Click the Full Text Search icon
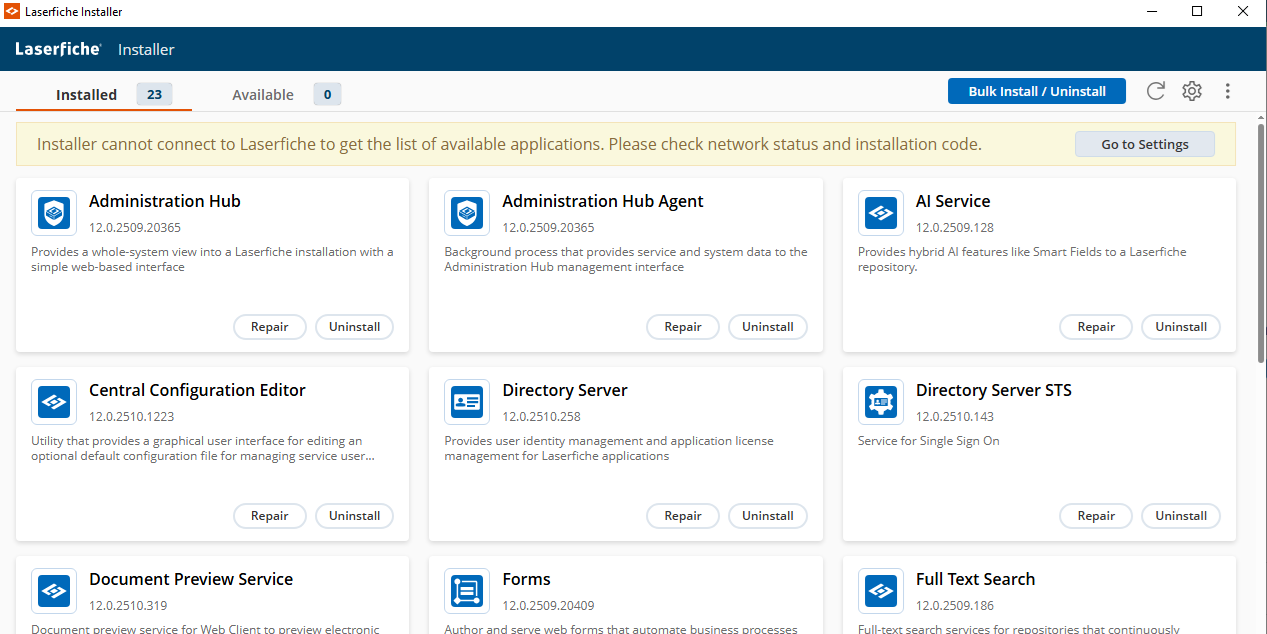 (880, 591)
